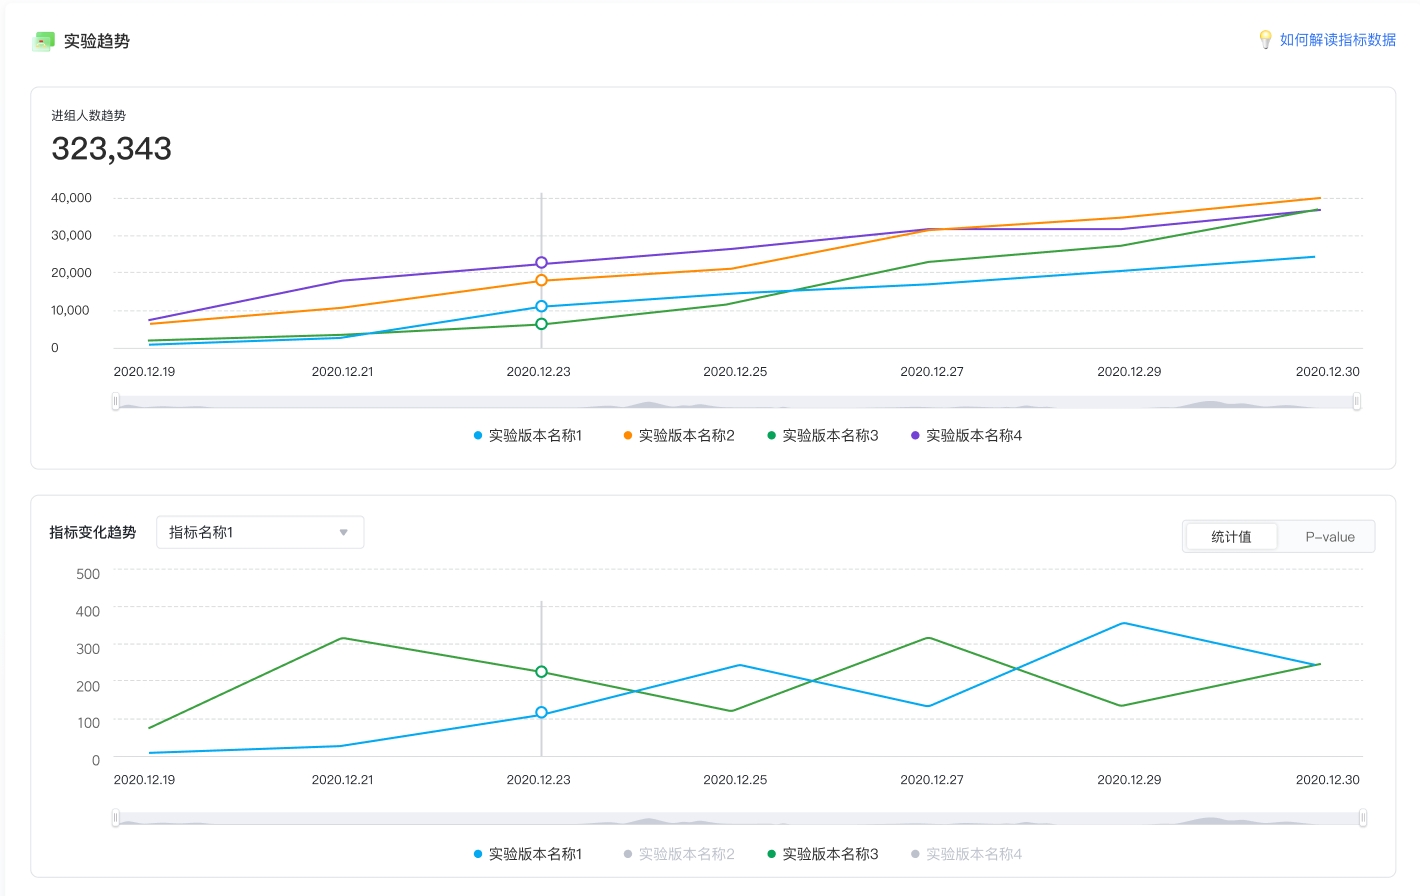Click the 指标变化趋势 heading

(x=93, y=532)
